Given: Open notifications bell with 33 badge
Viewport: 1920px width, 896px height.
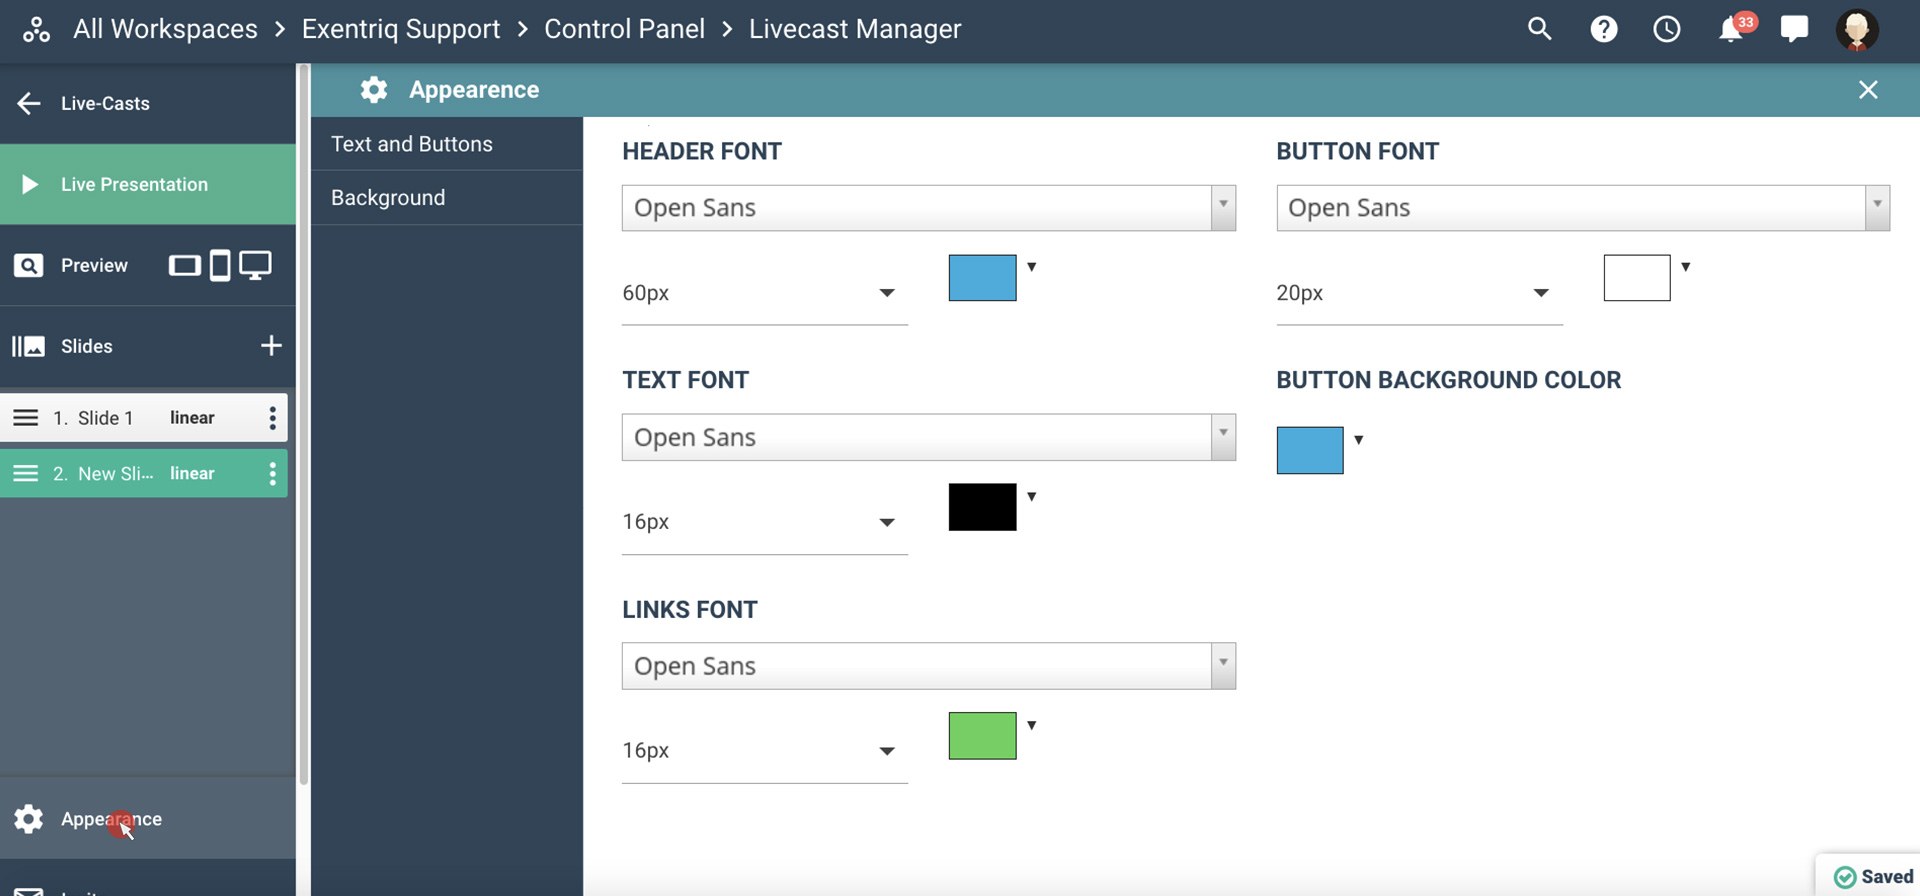Looking at the screenshot, I should [1731, 29].
